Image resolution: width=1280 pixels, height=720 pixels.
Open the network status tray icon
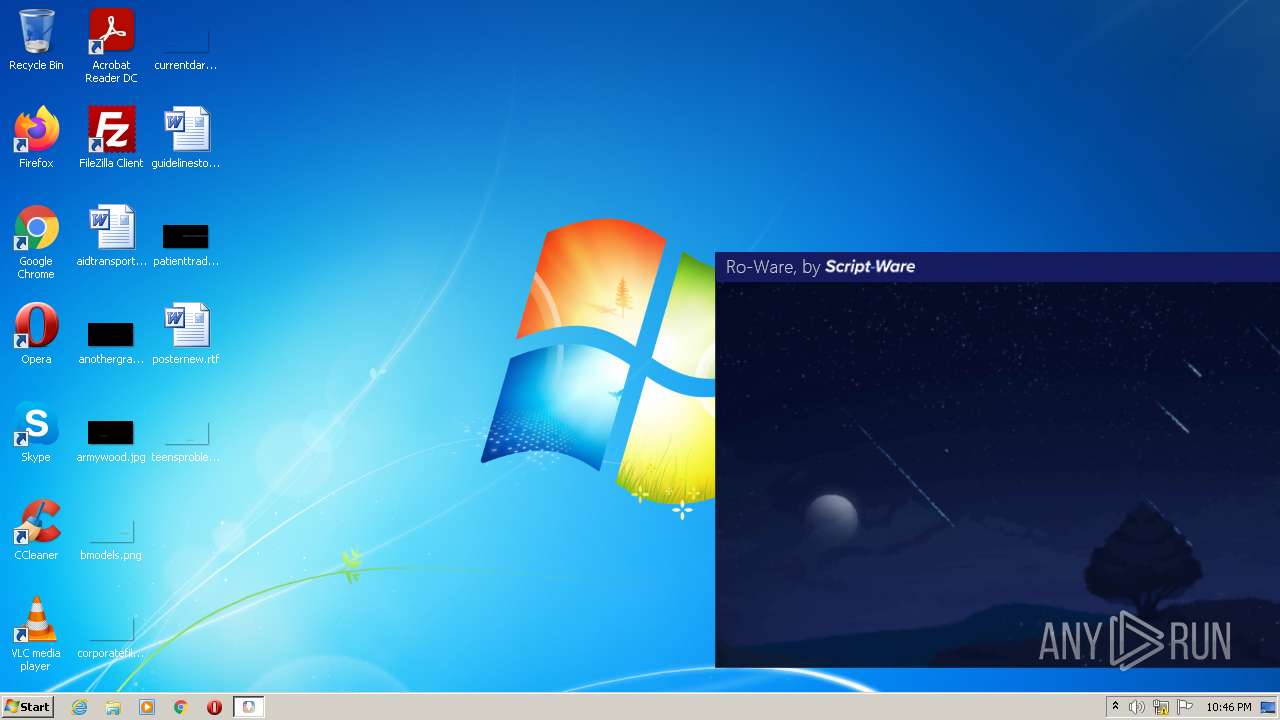click(1161, 707)
